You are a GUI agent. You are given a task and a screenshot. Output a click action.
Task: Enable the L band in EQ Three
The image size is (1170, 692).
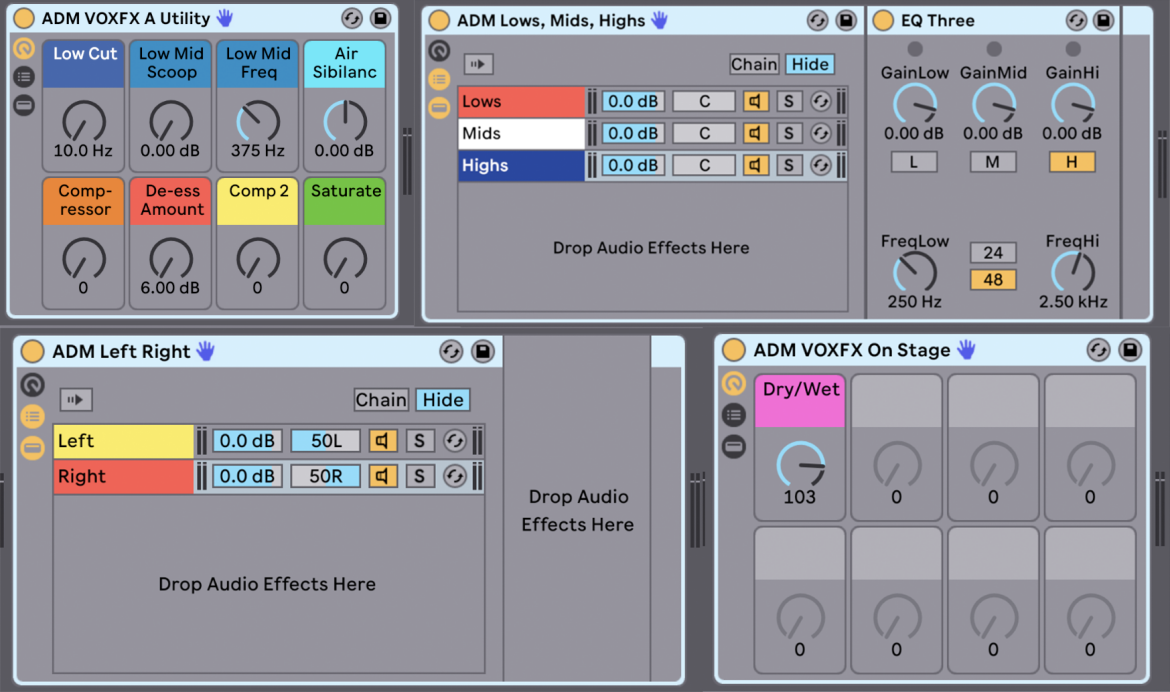click(913, 162)
